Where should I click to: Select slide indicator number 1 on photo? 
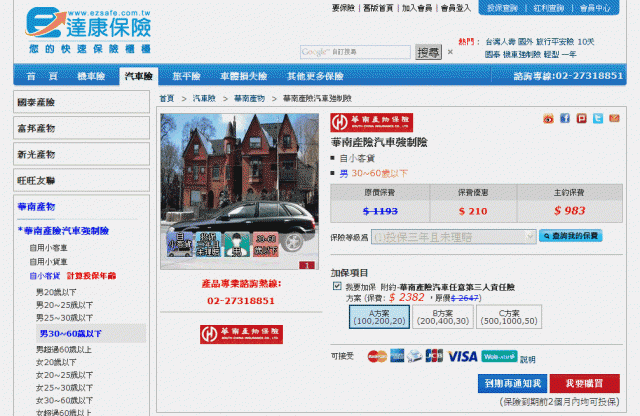point(307,265)
